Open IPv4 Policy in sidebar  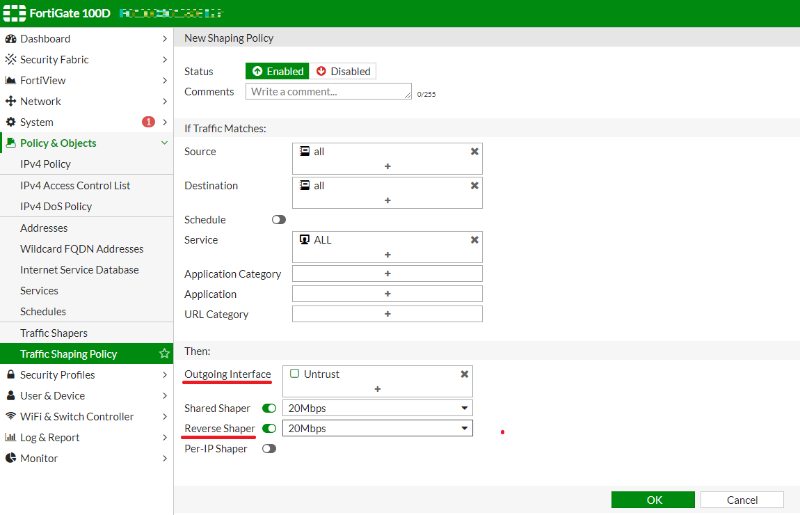click(46, 164)
